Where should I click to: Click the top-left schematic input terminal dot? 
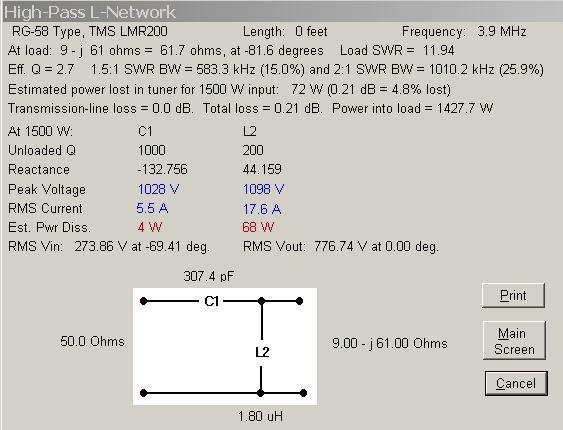(144, 301)
